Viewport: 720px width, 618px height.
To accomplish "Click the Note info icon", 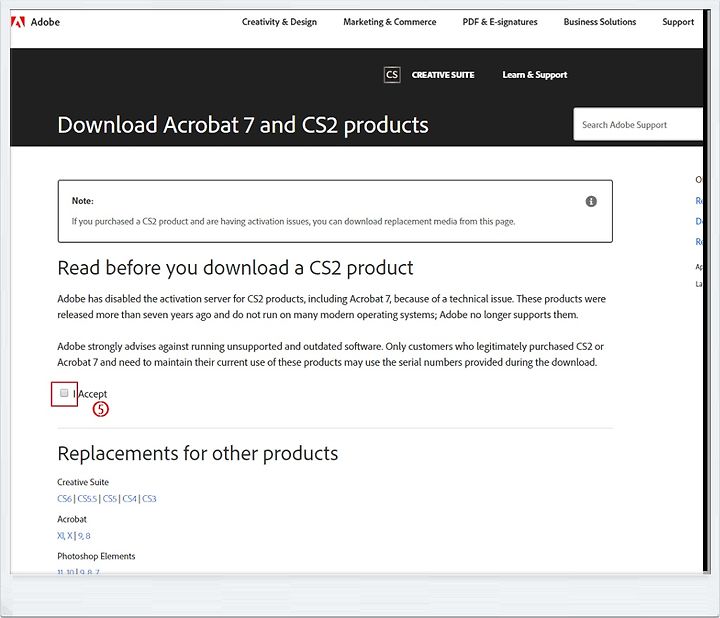I will coord(591,201).
